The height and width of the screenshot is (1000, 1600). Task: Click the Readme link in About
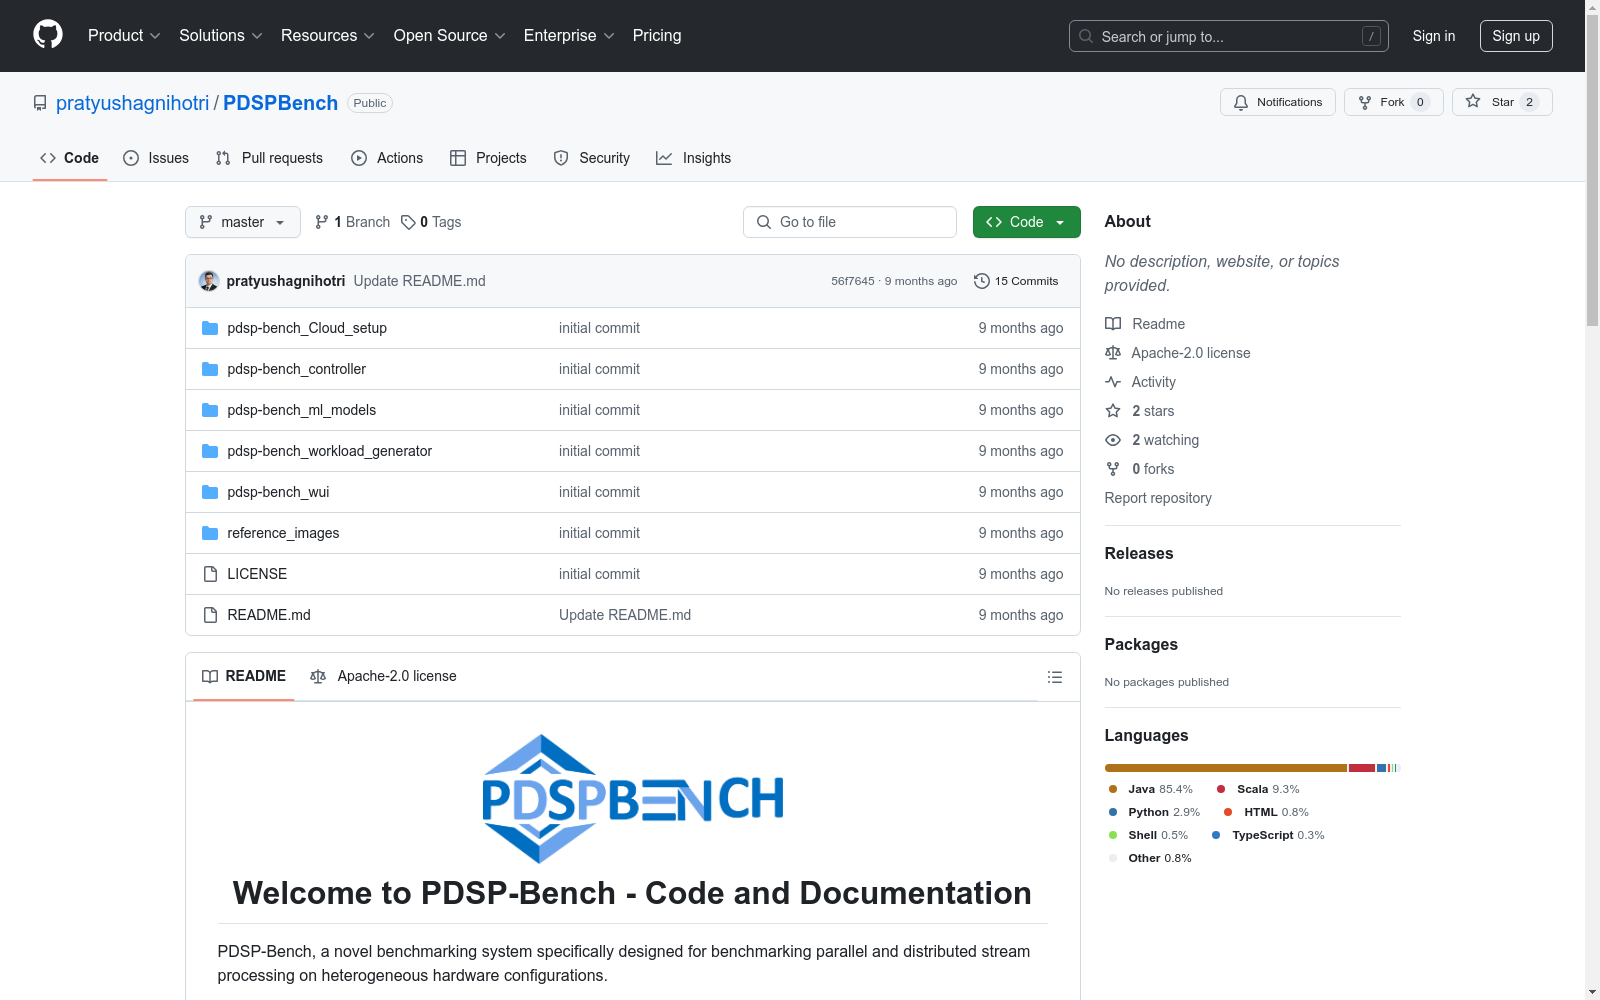point(1145,324)
